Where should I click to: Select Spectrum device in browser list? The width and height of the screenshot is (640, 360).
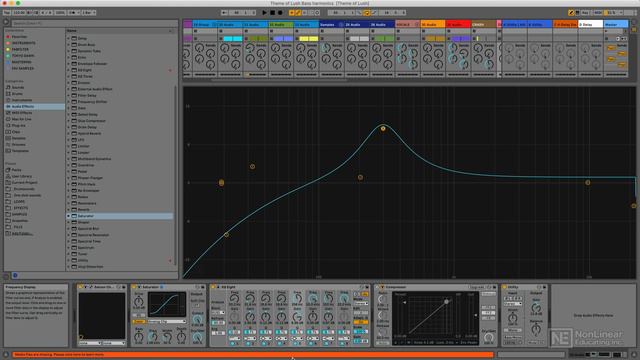86,247
